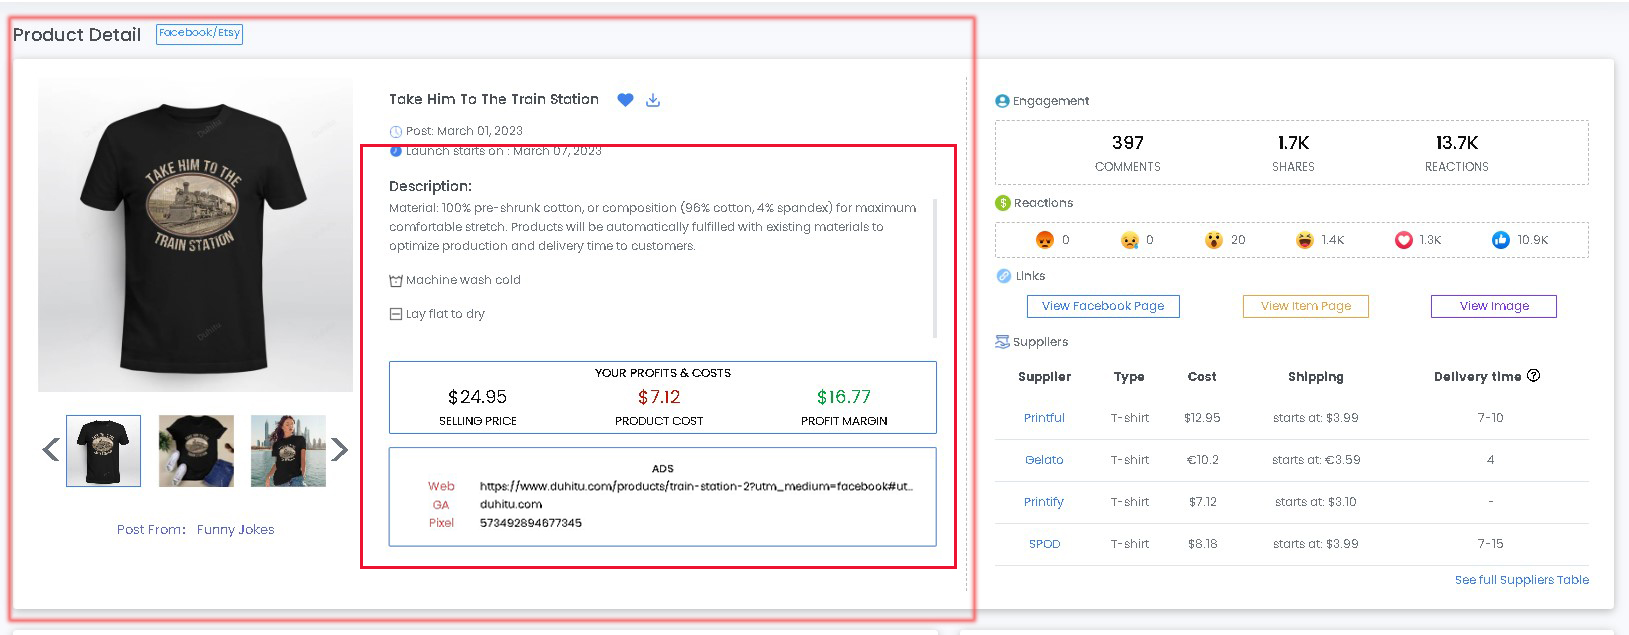Image resolution: width=1629 pixels, height=635 pixels.
Task: Open See full Suppliers Table link
Action: click(1521, 580)
